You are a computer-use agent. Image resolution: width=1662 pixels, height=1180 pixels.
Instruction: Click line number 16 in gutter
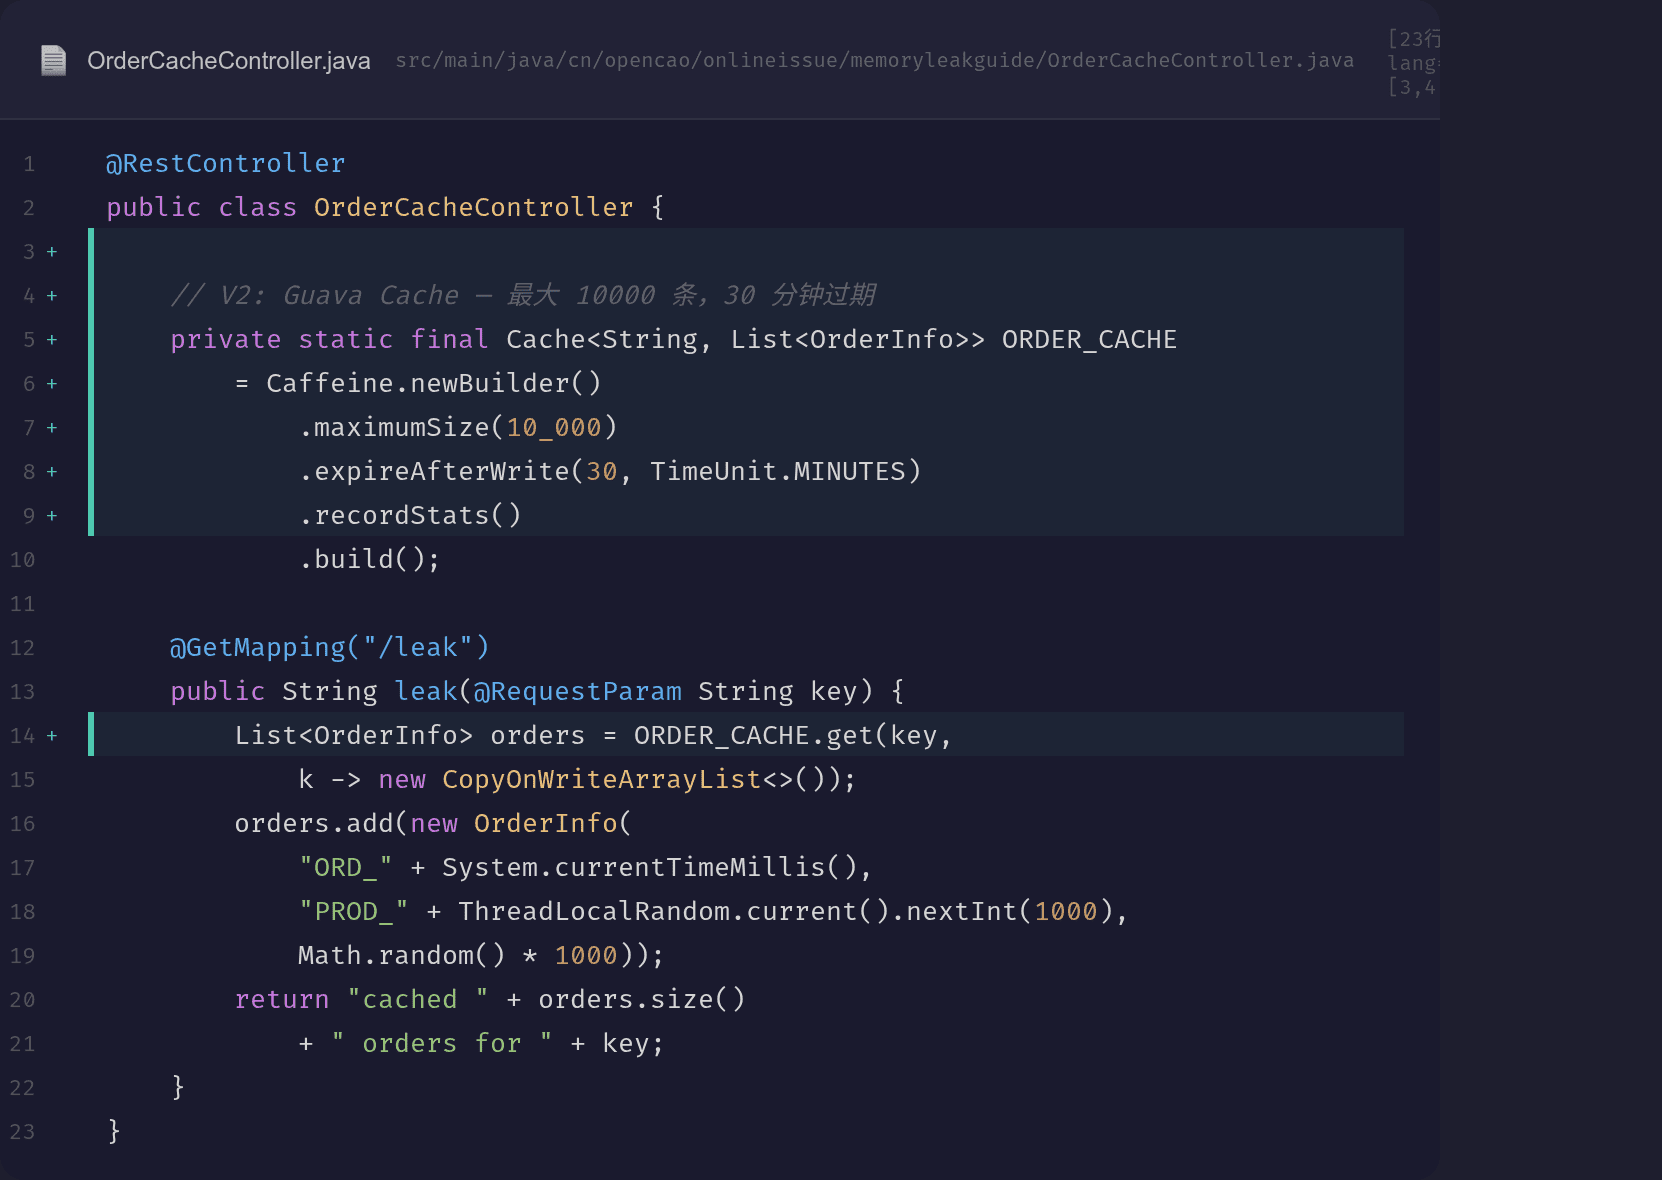(23, 824)
